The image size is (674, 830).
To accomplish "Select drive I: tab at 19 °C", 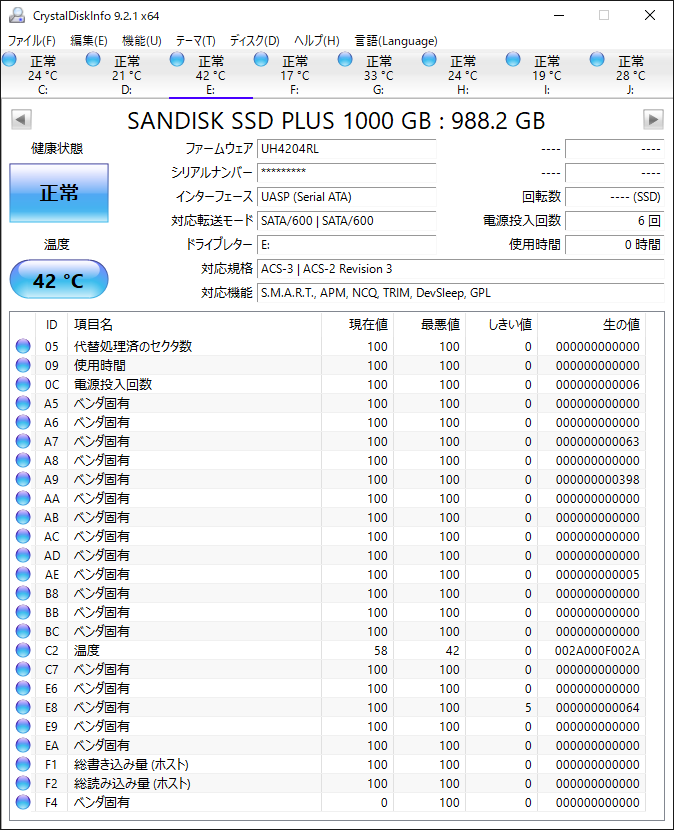I will [x=546, y=75].
